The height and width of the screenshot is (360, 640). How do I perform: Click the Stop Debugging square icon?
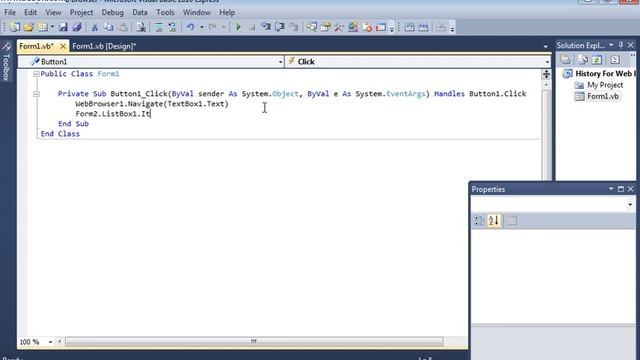click(x=252, y=27)
